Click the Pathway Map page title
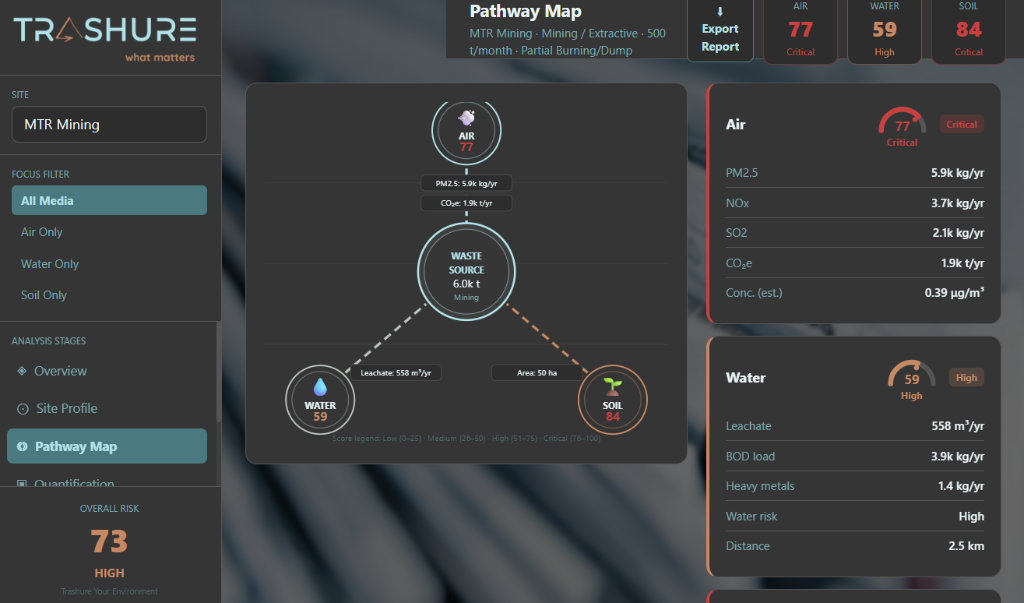 [x=525, y=11]
